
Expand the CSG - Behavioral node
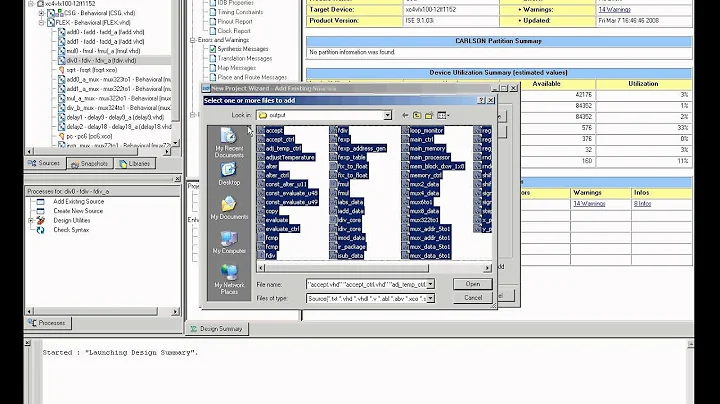41,13
